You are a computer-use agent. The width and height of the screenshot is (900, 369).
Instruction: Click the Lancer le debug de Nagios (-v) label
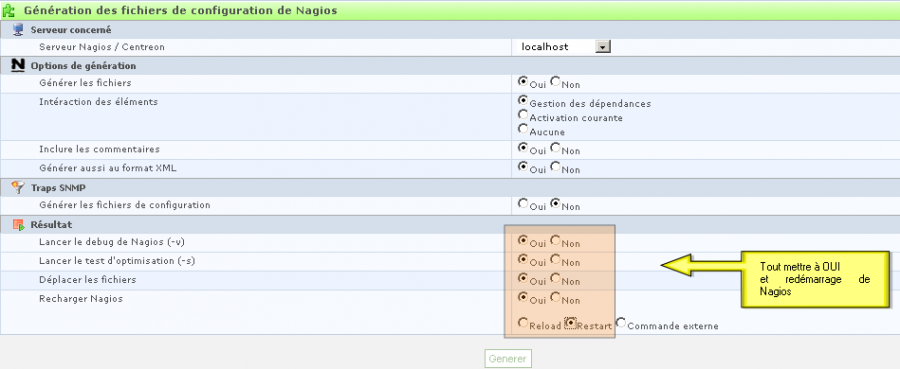coord(112,242)
